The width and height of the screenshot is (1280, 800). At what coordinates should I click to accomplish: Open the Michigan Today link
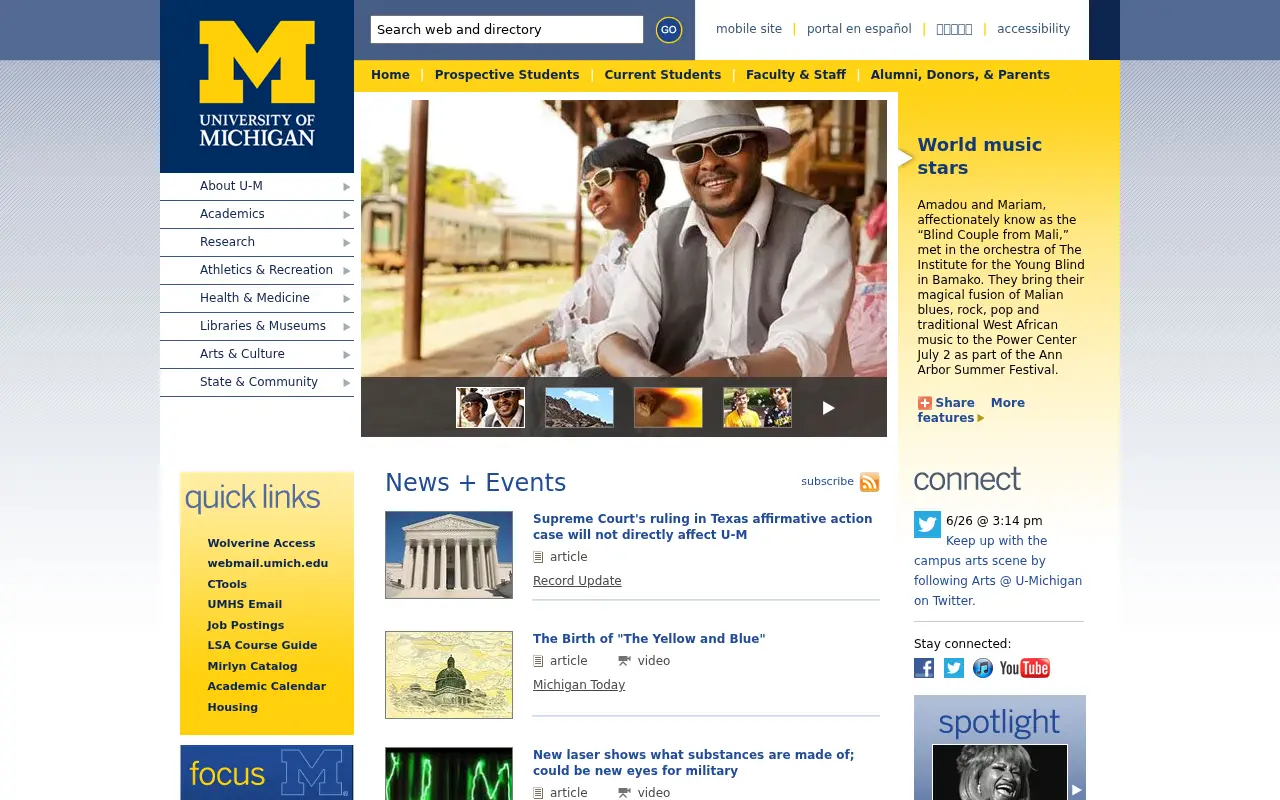coord(579,685)
